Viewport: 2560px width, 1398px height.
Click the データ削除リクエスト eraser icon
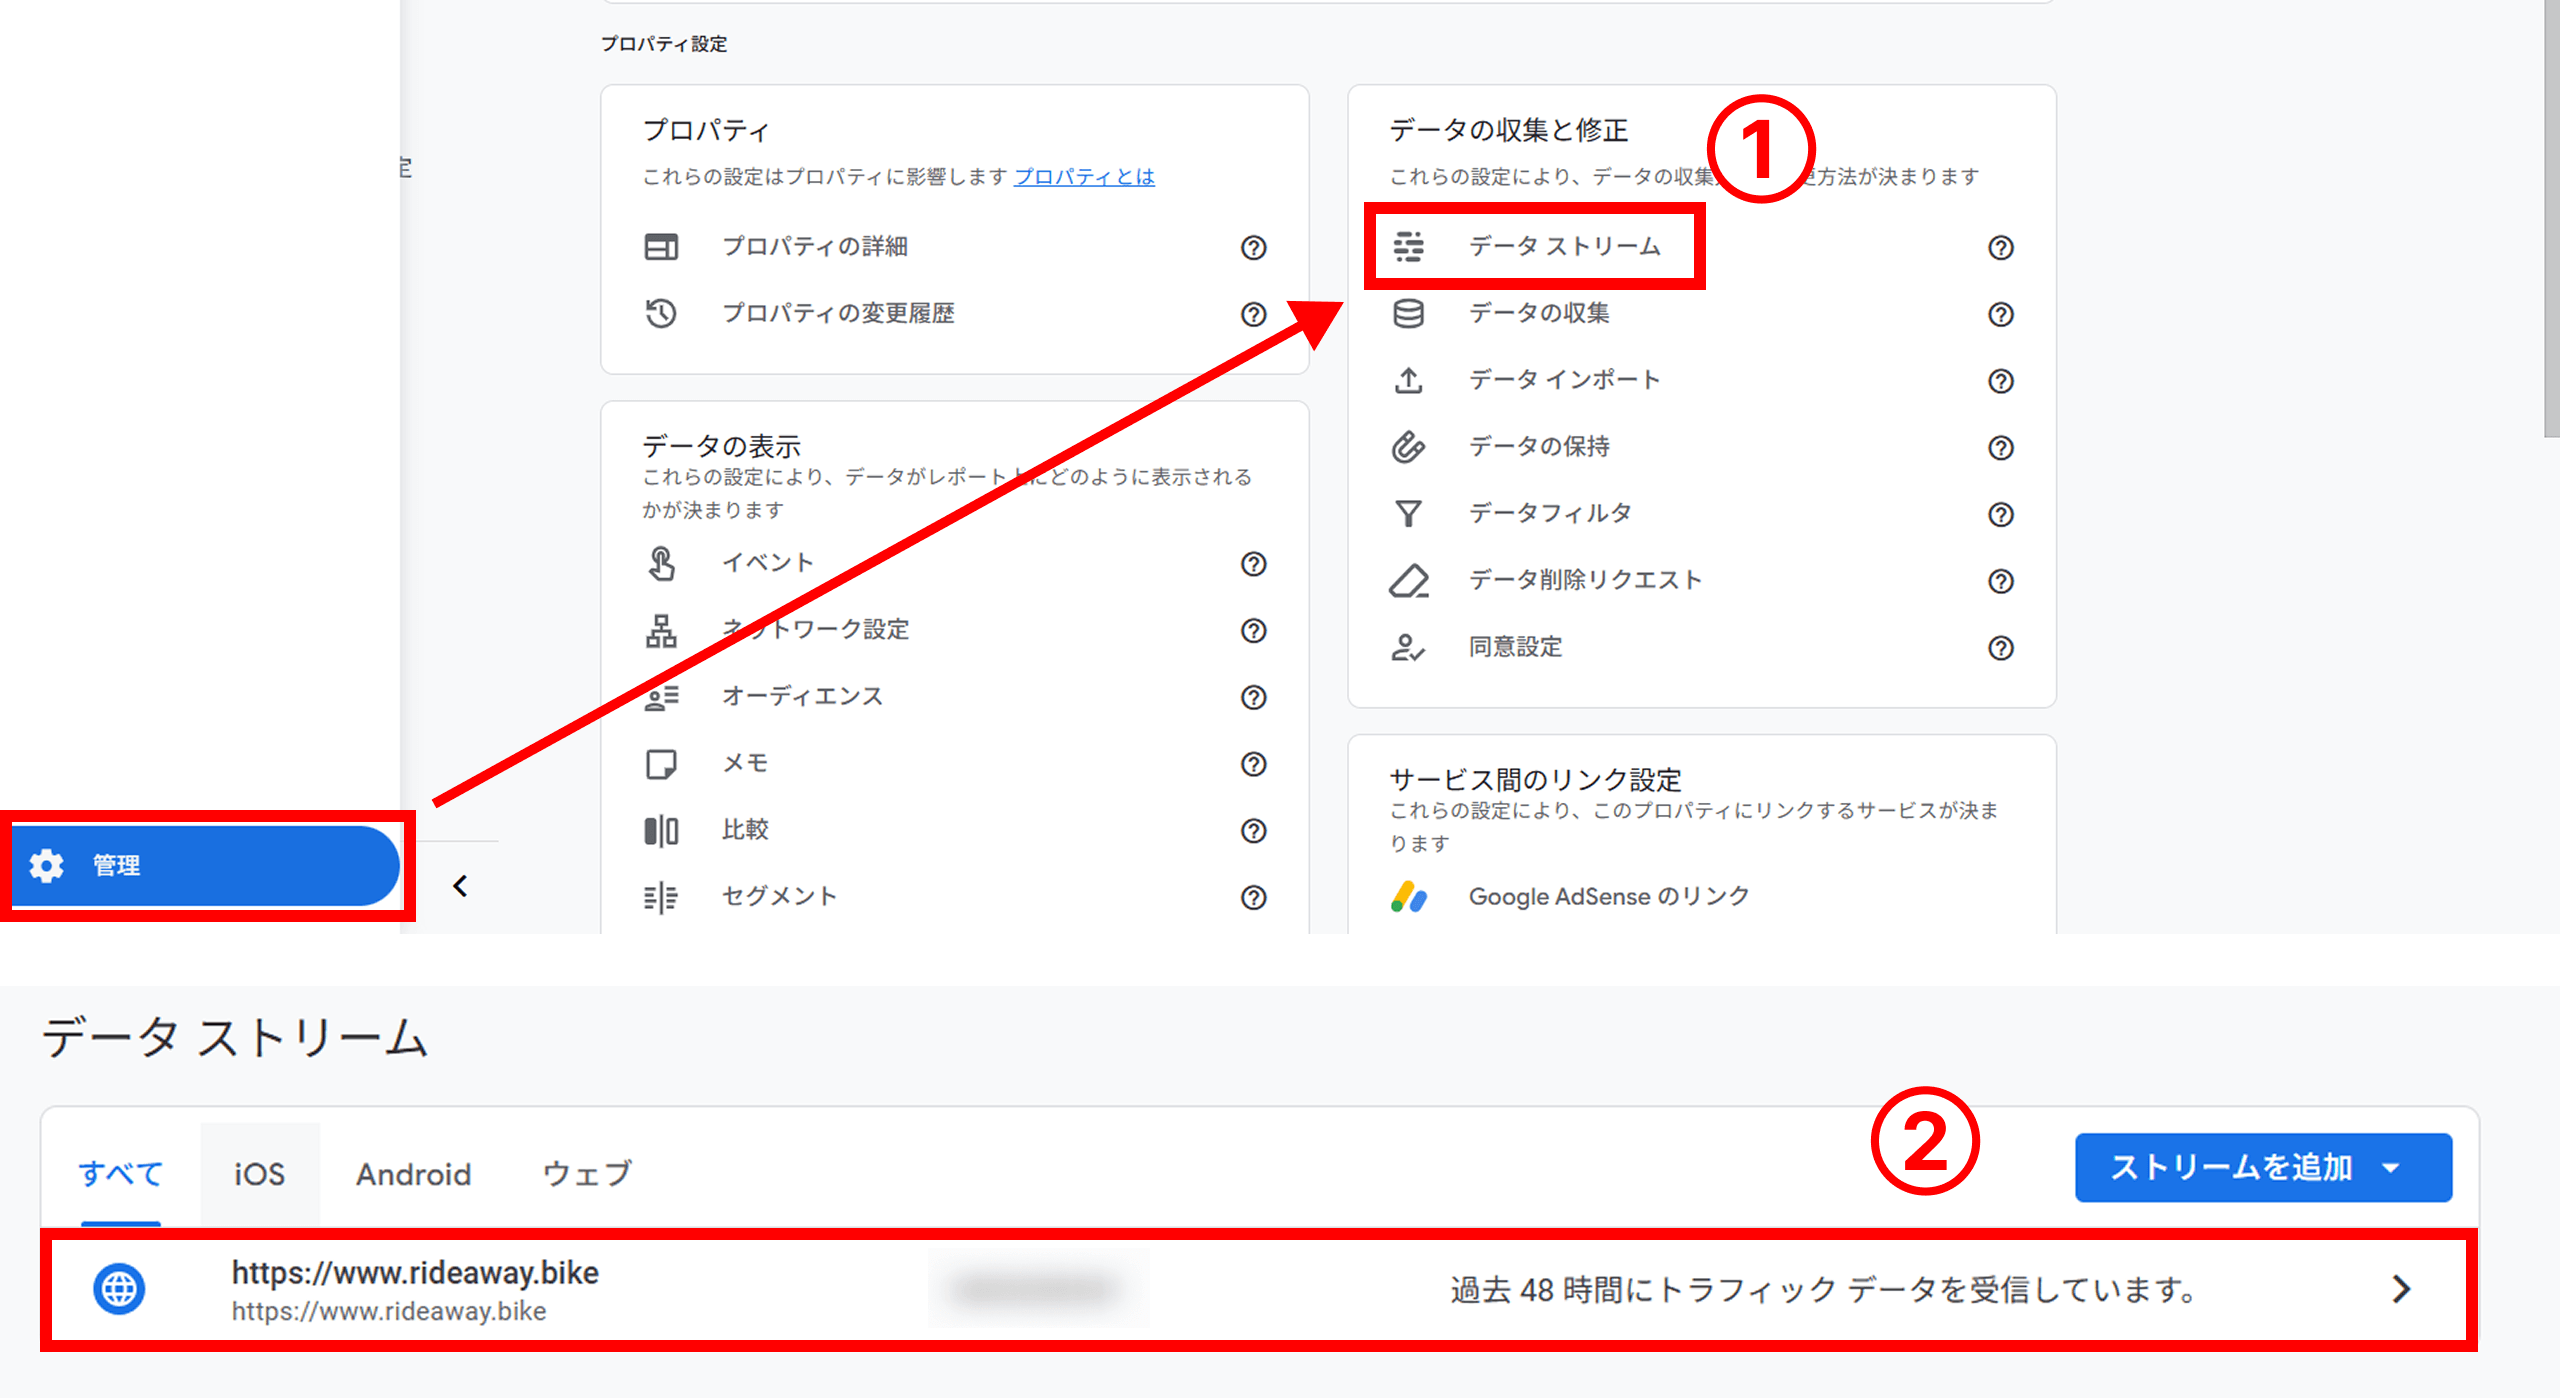click(1408, 580)
